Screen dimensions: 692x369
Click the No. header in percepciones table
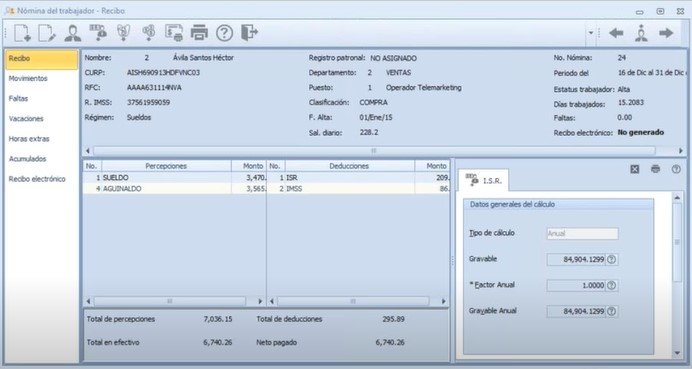click(x=92, y=166)
